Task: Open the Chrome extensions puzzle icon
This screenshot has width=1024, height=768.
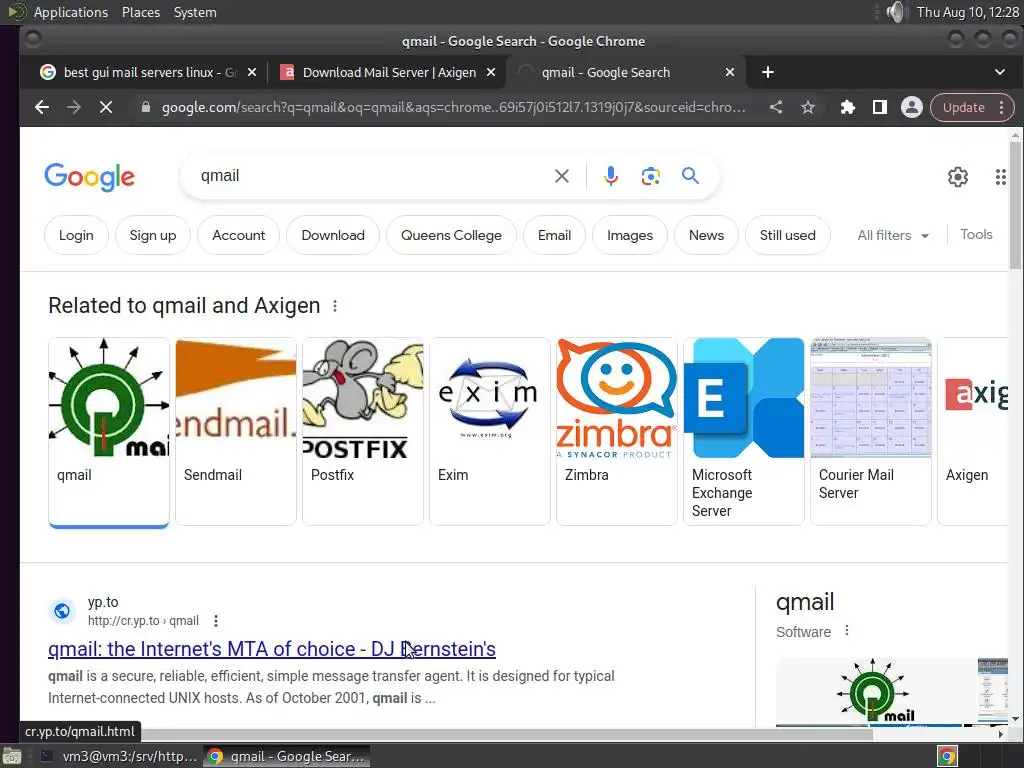Action: (848, 107)
